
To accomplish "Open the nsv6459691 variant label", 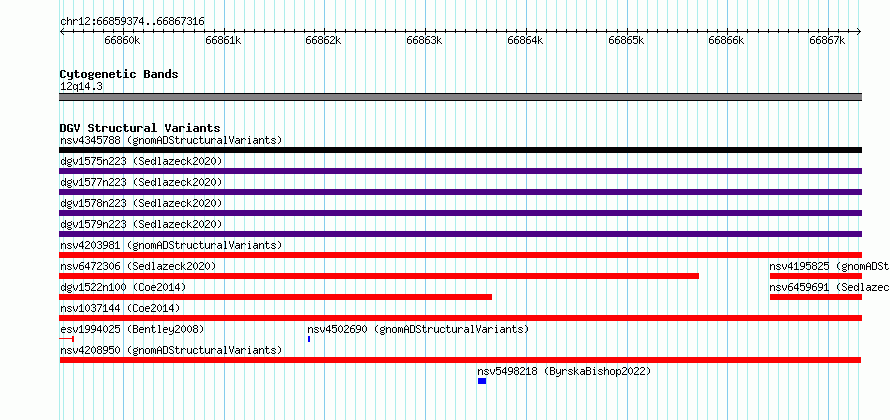I will coord(829,287).
